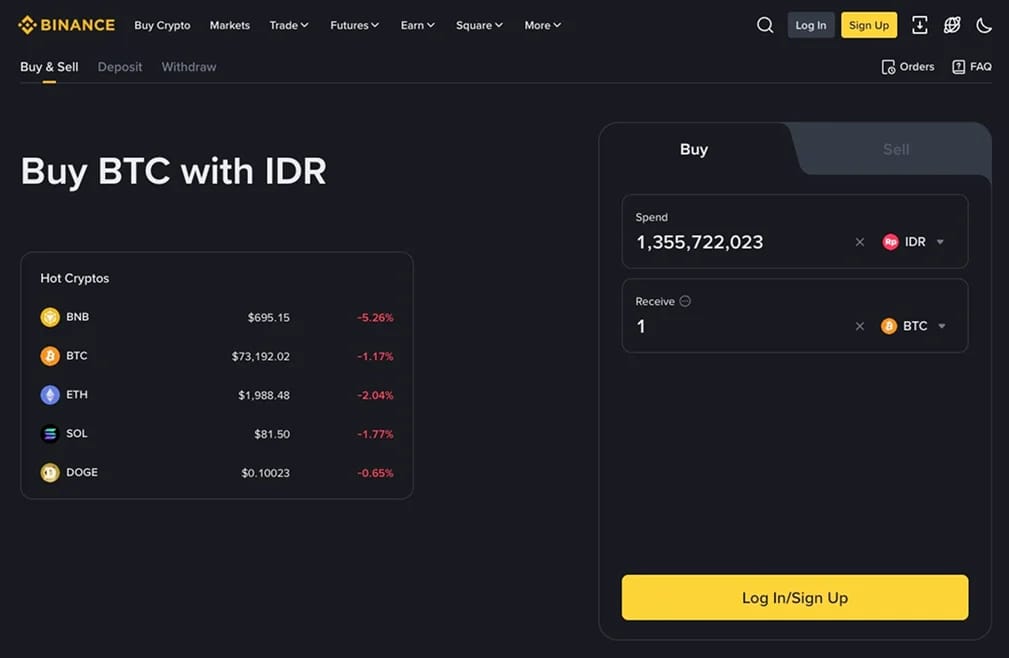Toggle dark mode moon icon
The width and height of the screenshot is (1009, 658).
984,25
